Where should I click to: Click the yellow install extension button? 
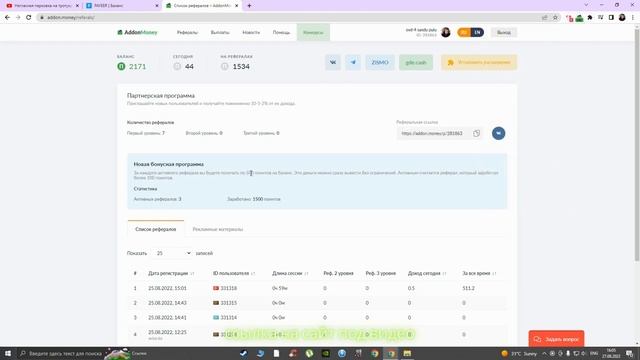479,62
